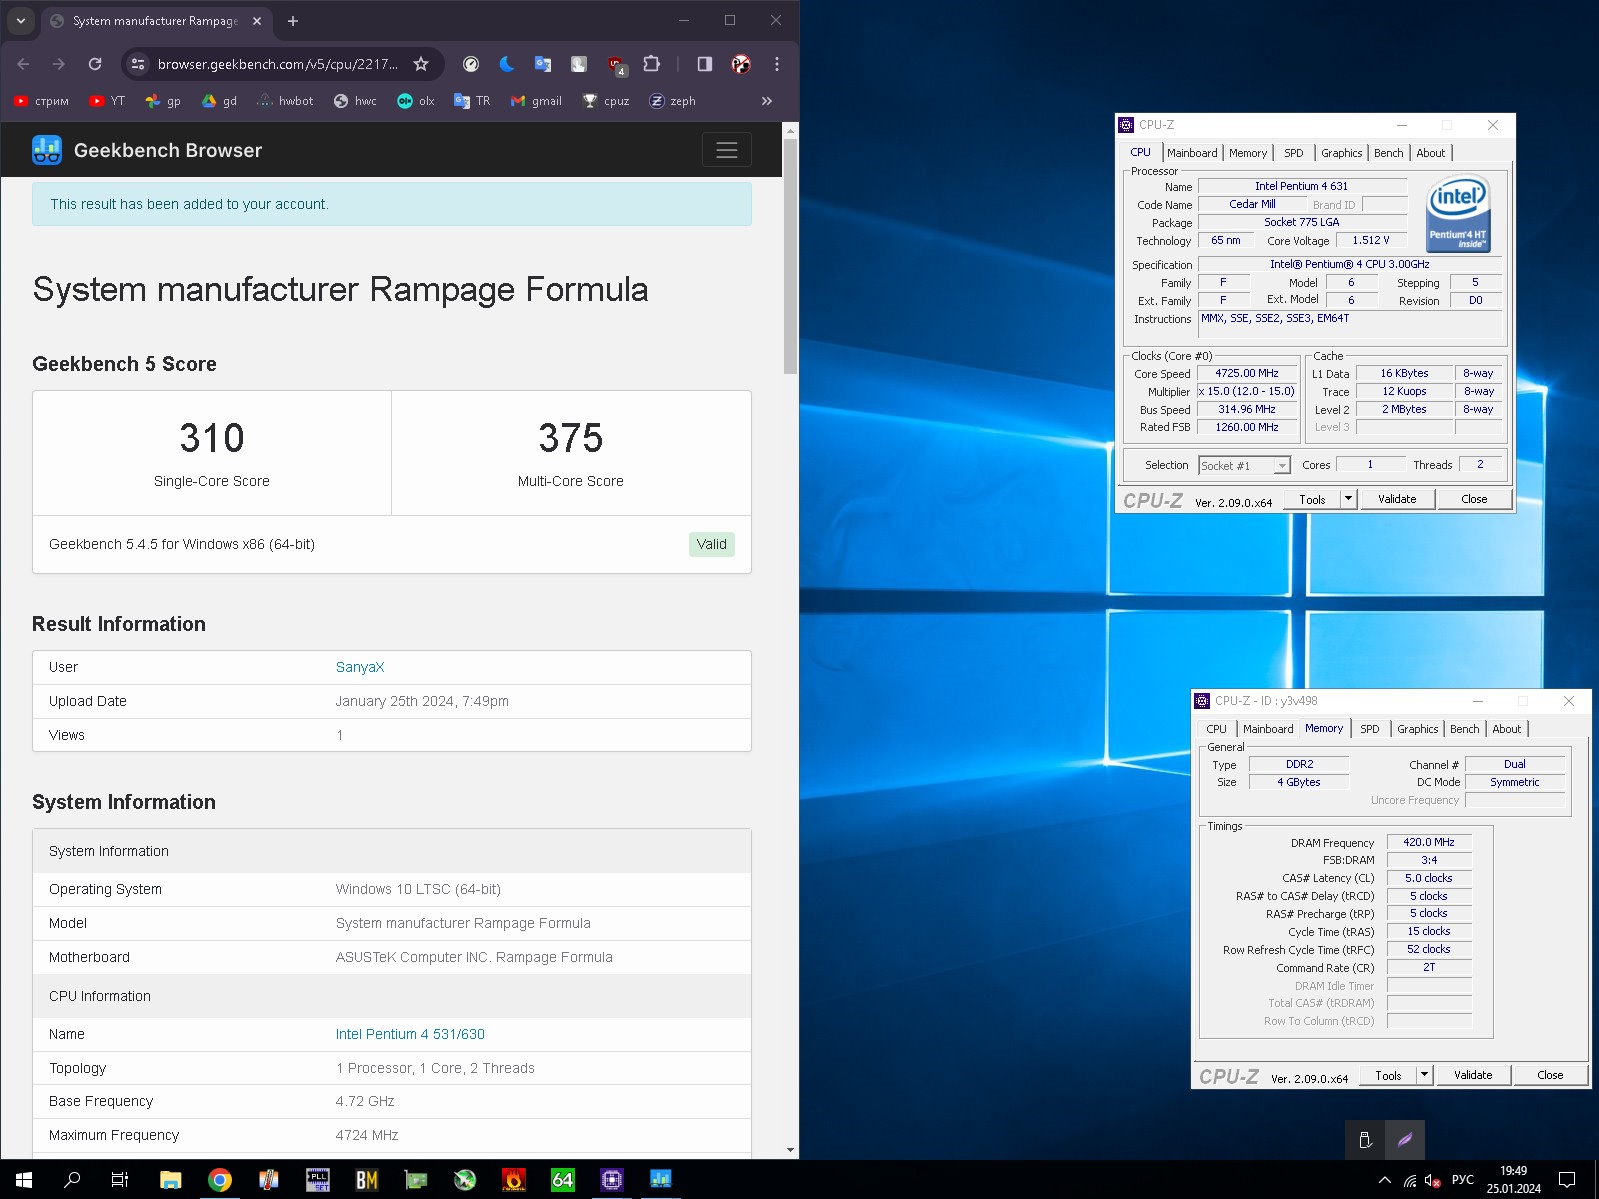Open the YT bookmark
This screenshot has width=1599, height=1199.
point(107,101)
